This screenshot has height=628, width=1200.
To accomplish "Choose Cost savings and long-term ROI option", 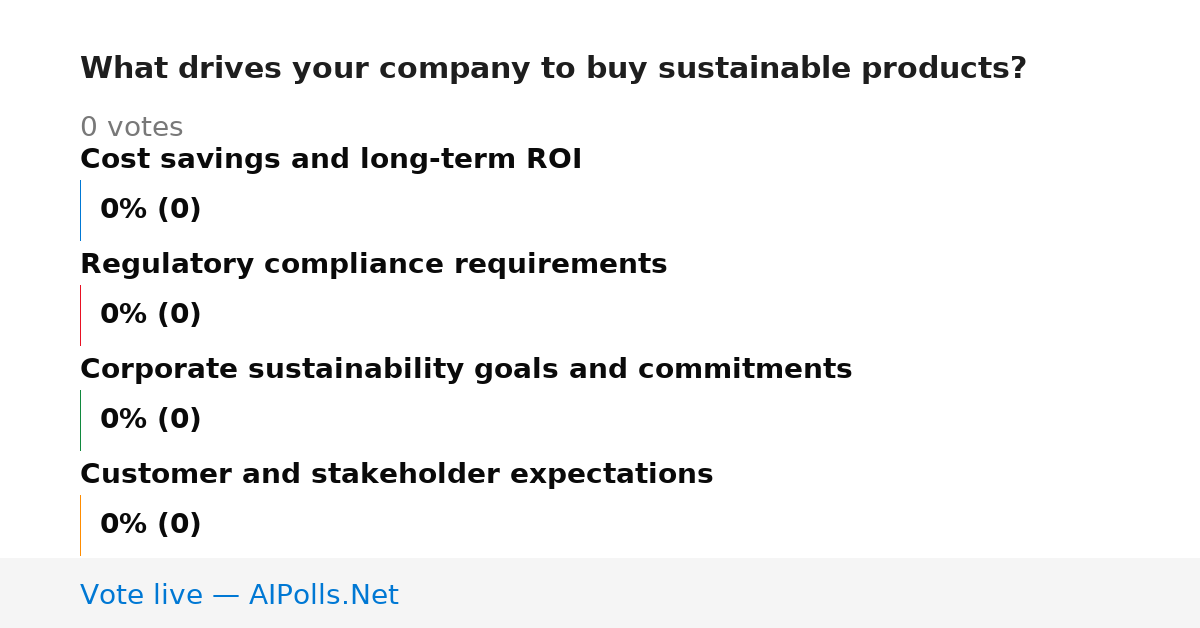I will click(331, 160).
